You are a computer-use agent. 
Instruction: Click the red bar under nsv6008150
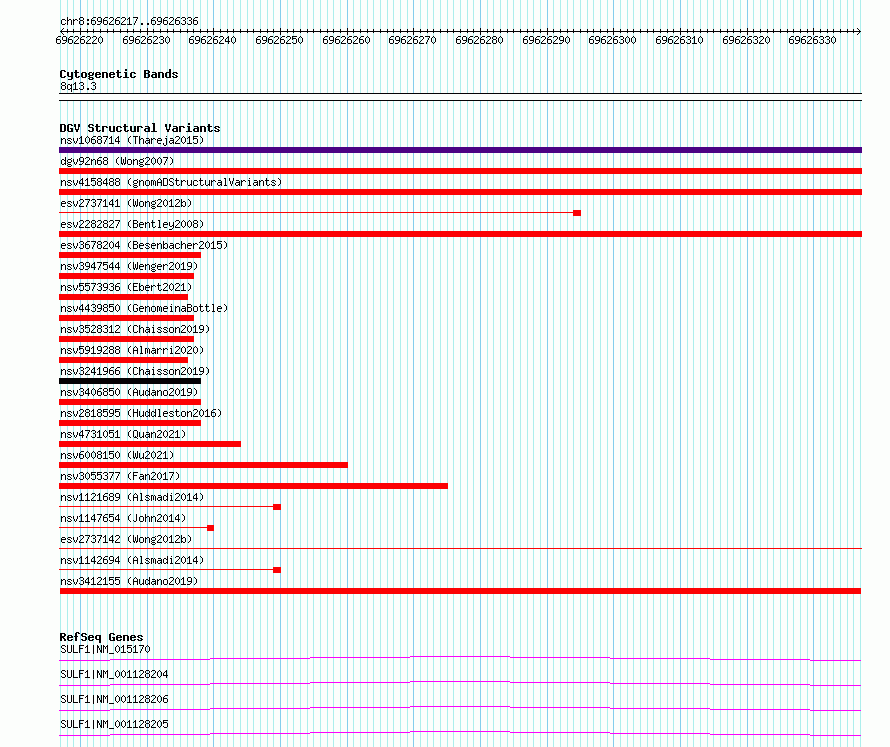203,465
